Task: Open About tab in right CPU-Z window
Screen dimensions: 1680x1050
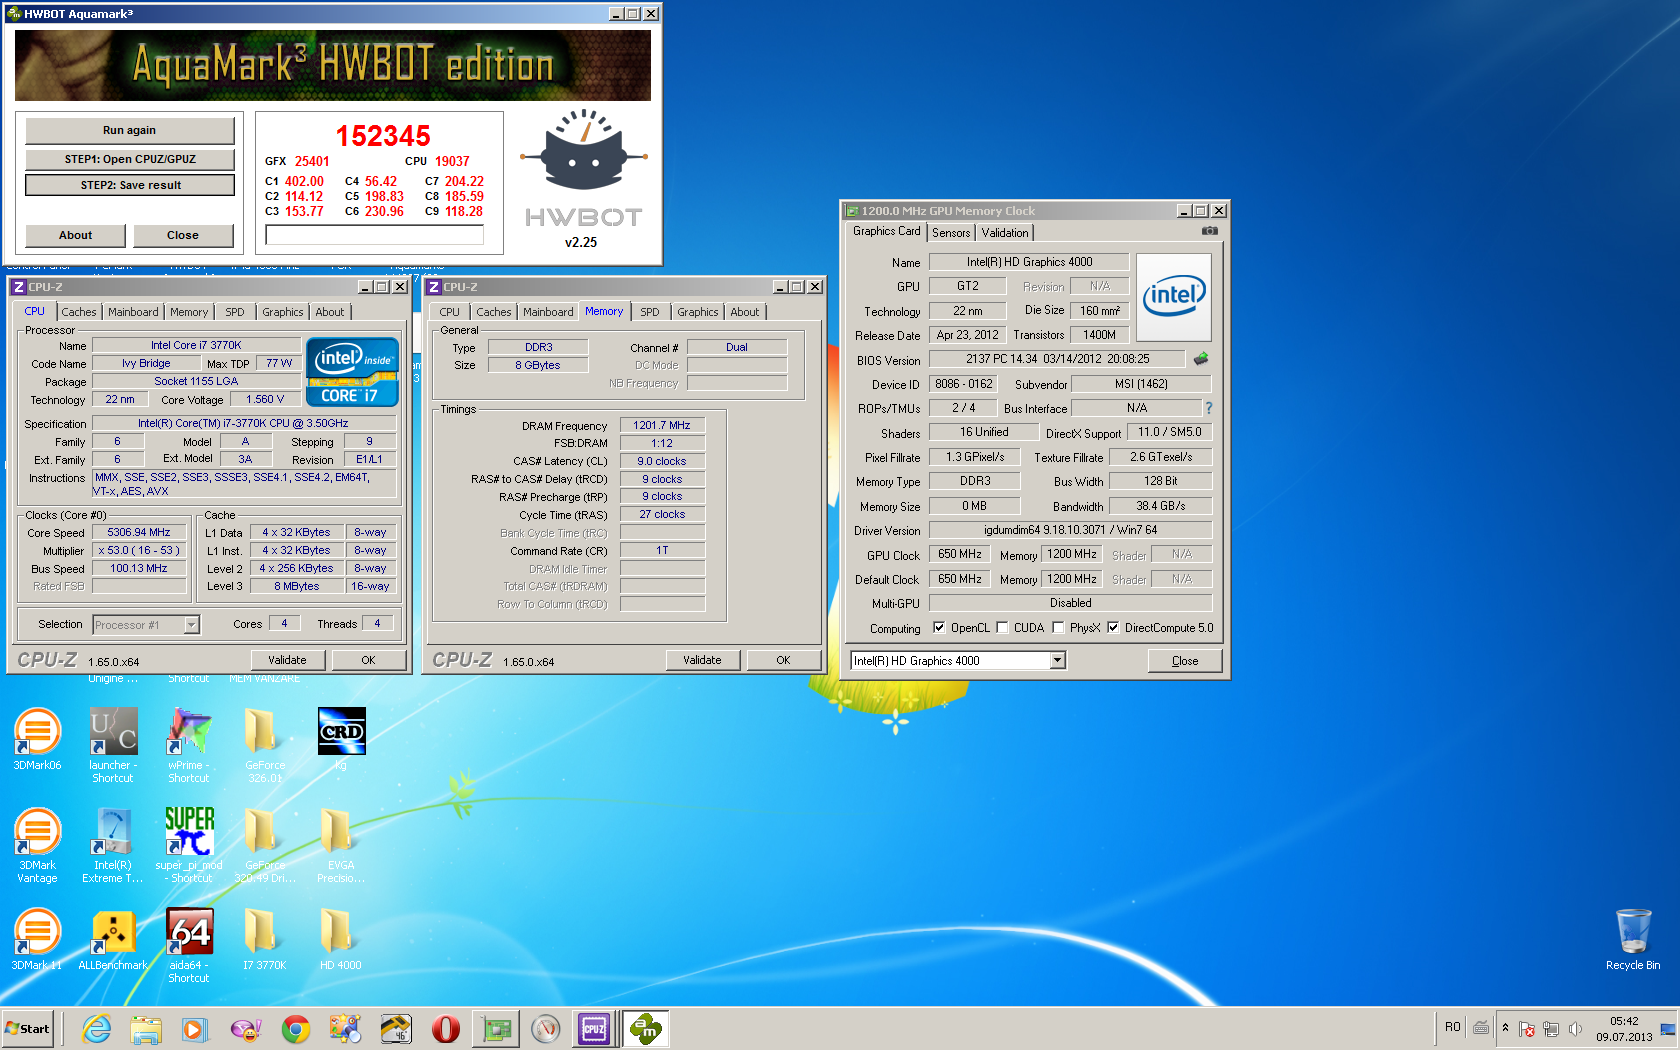Action: tap(745, 312)
